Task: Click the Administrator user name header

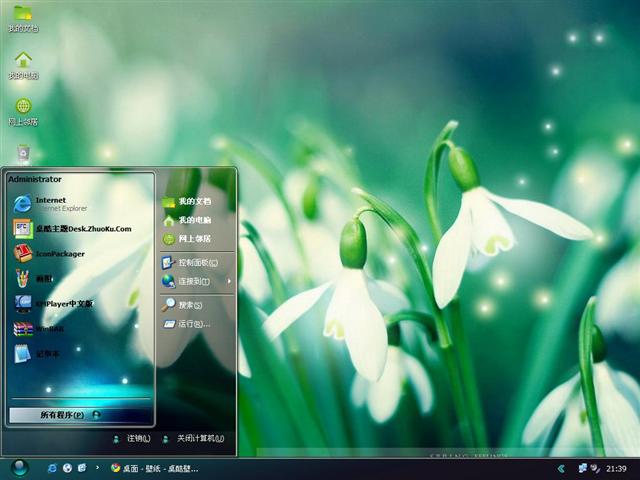Action: 35,179
